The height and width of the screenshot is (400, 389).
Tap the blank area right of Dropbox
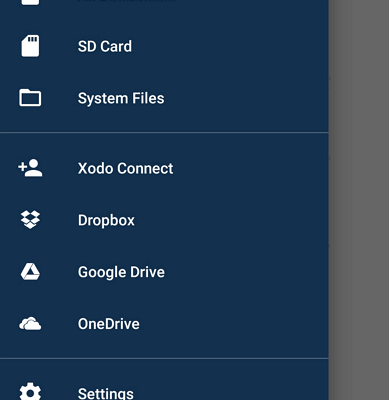[x=232, y=220]
